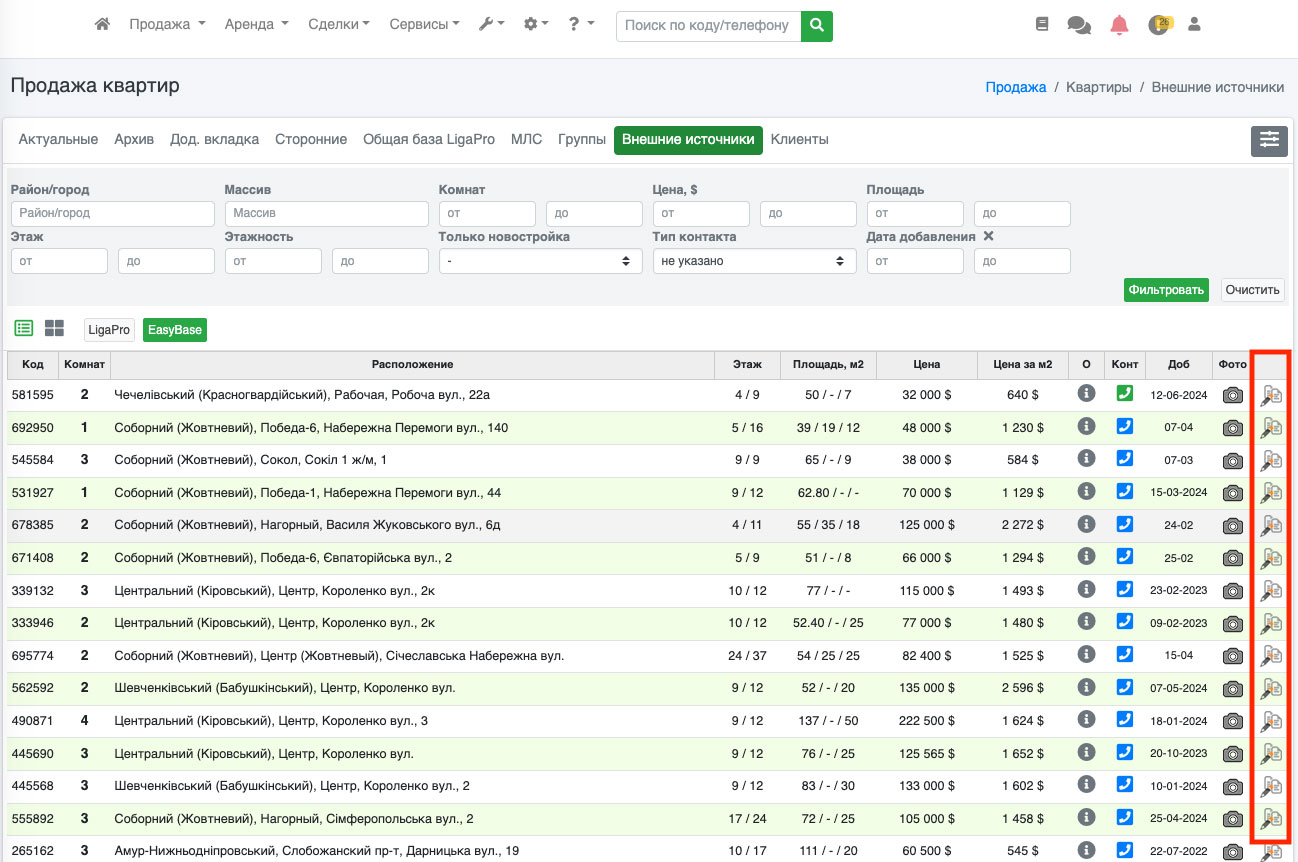This screenshot has height=862, width=1298.
Task: Click phone contact icon for listing 545584
Action: tap(1125, 459)
